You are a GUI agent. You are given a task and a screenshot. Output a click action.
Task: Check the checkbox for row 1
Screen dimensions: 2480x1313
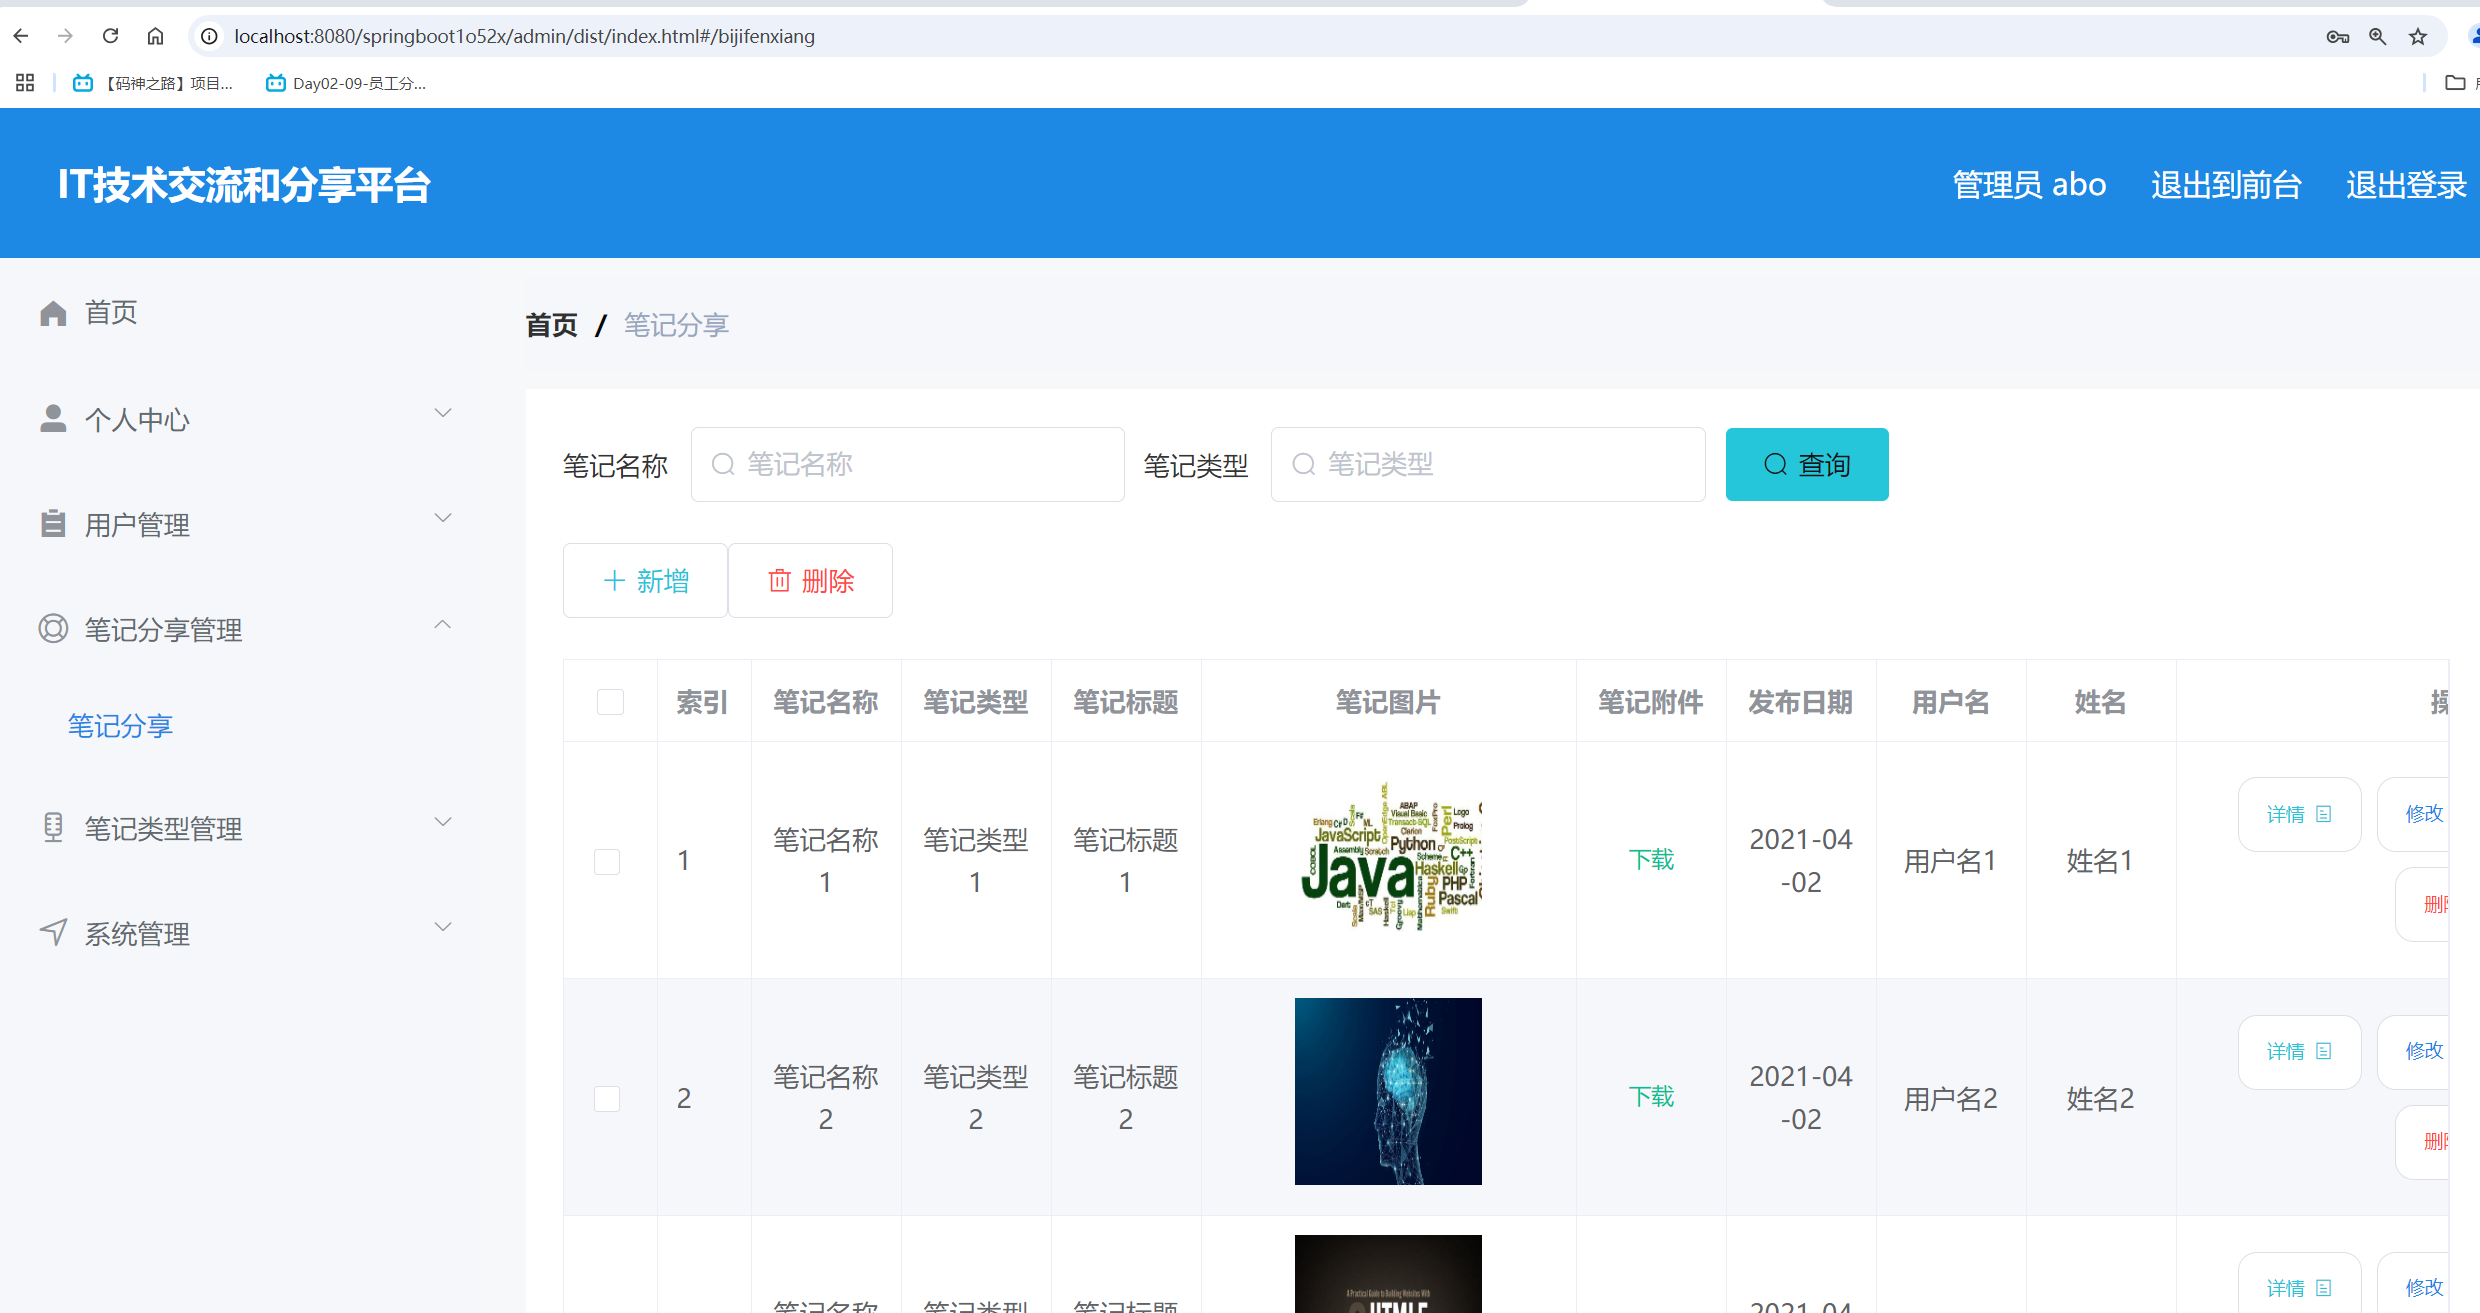click(607, 861)
